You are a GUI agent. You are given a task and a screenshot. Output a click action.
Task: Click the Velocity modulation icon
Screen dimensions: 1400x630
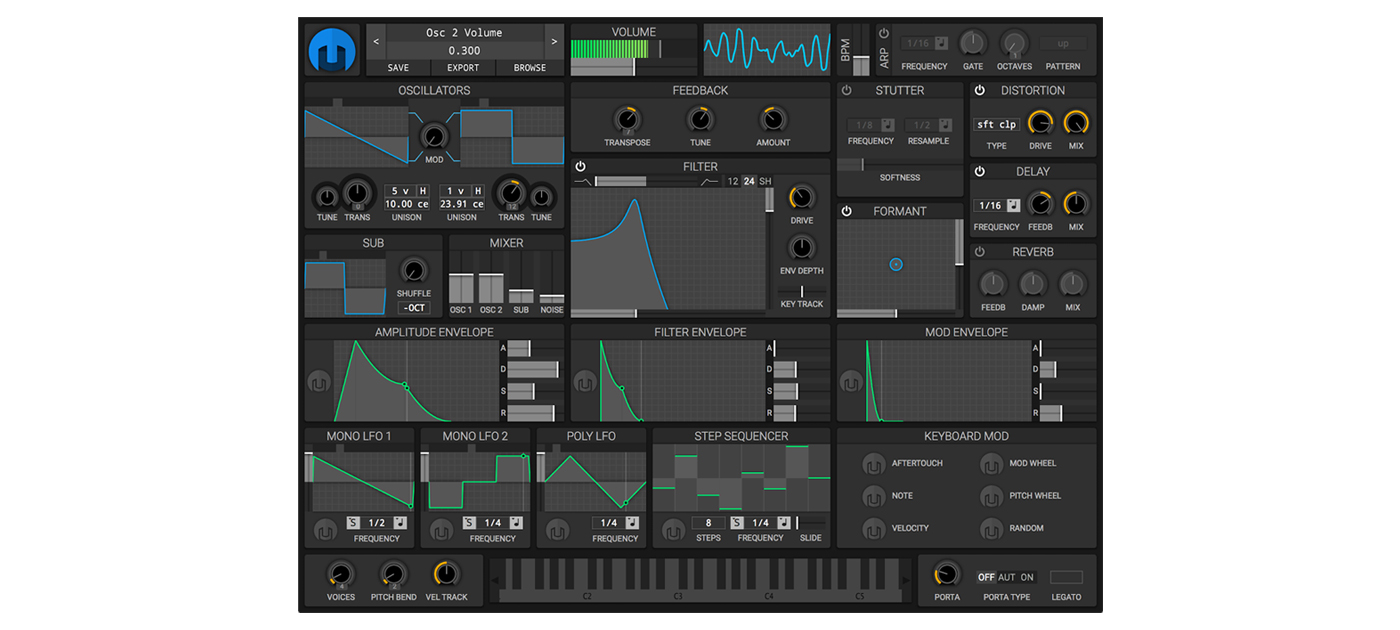point(874,528)
